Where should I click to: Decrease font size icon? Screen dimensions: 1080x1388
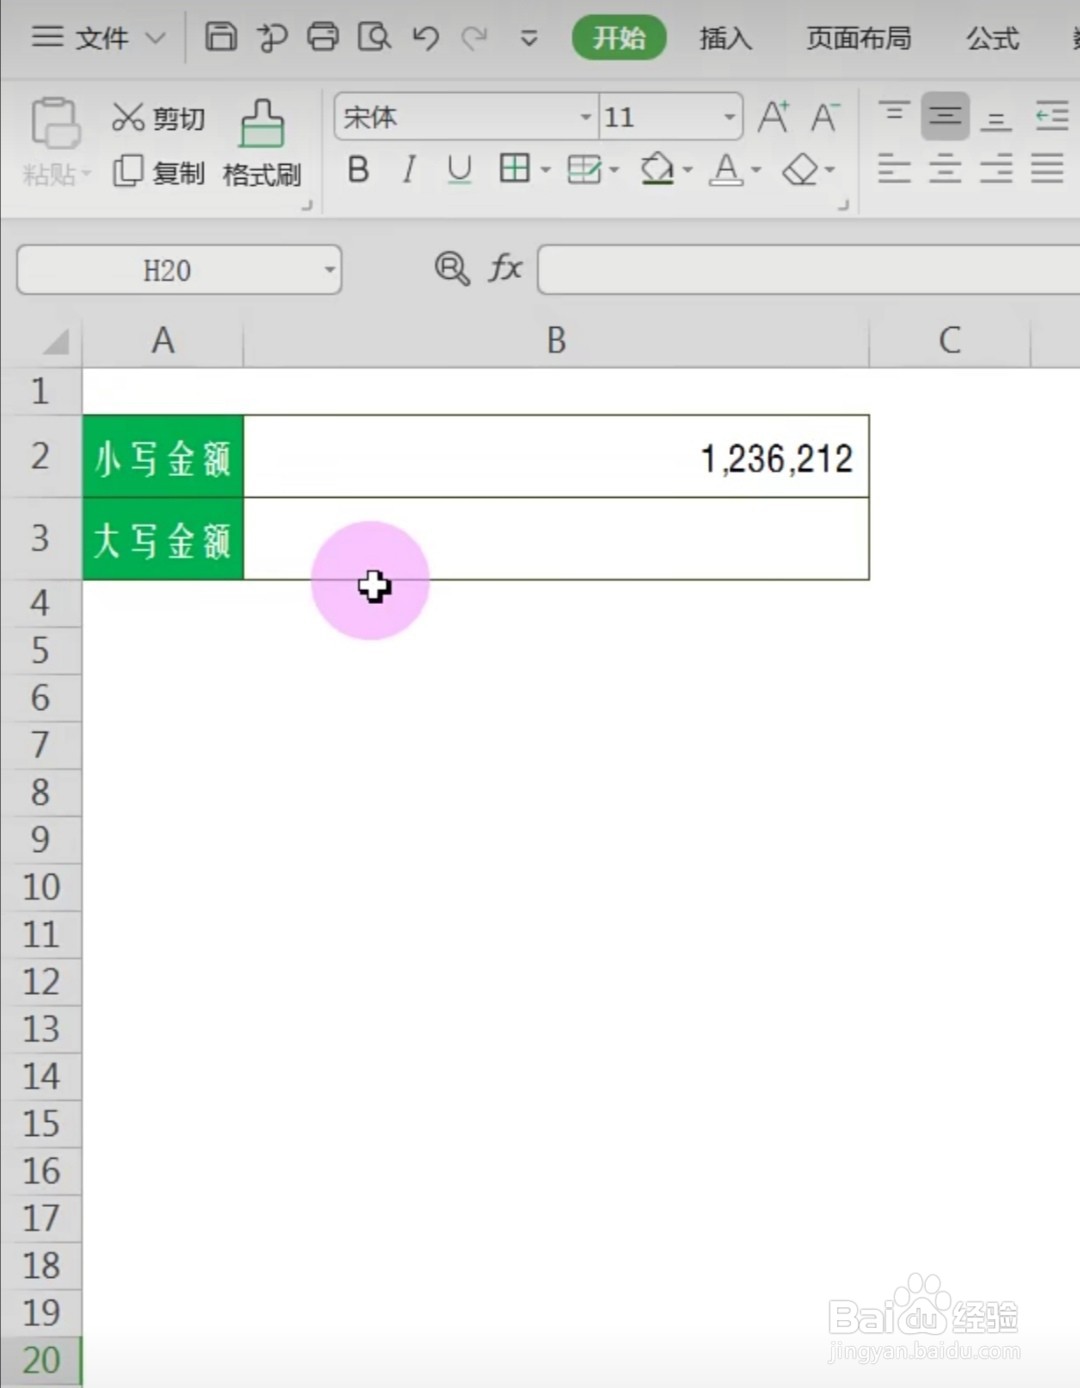(x=824, y=117)
